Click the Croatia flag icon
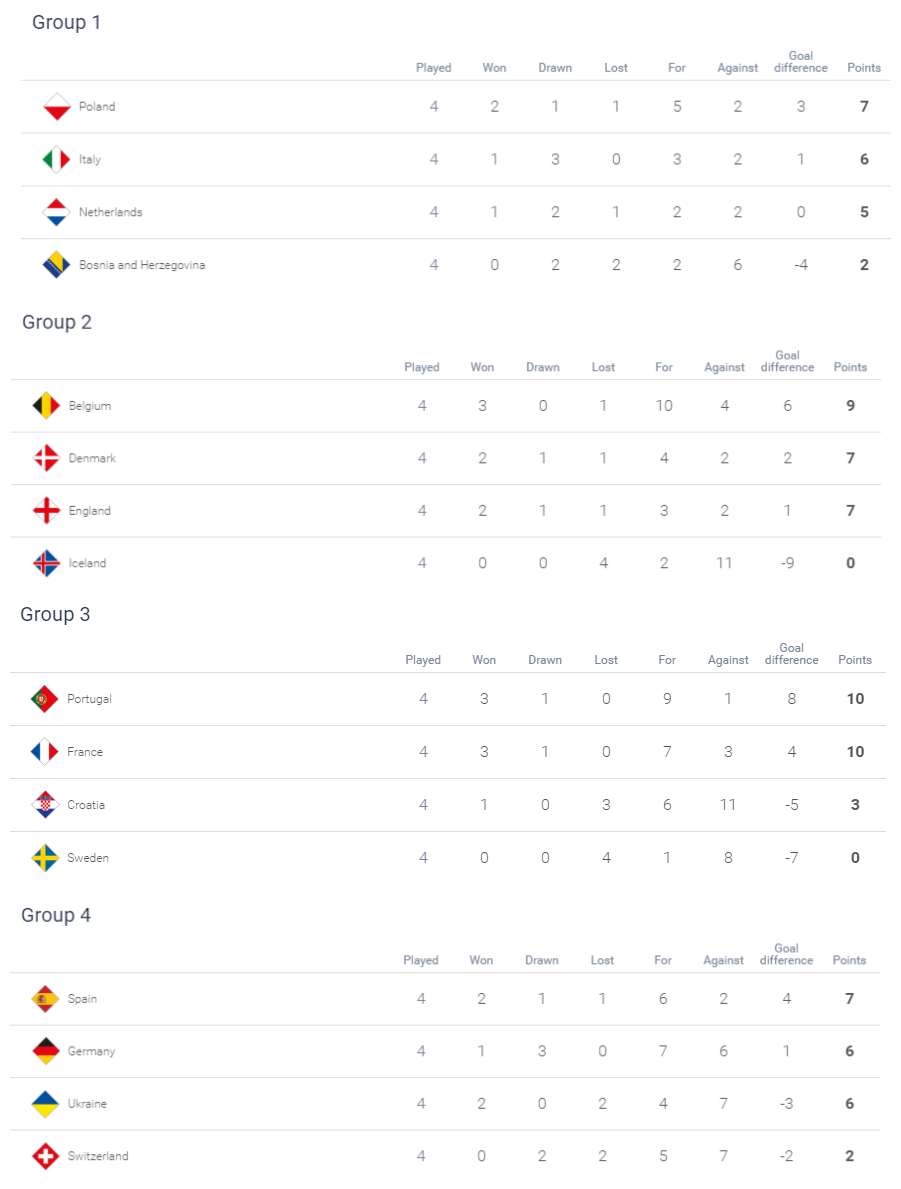The image size is (901, 1189). (x=45, y=805)
